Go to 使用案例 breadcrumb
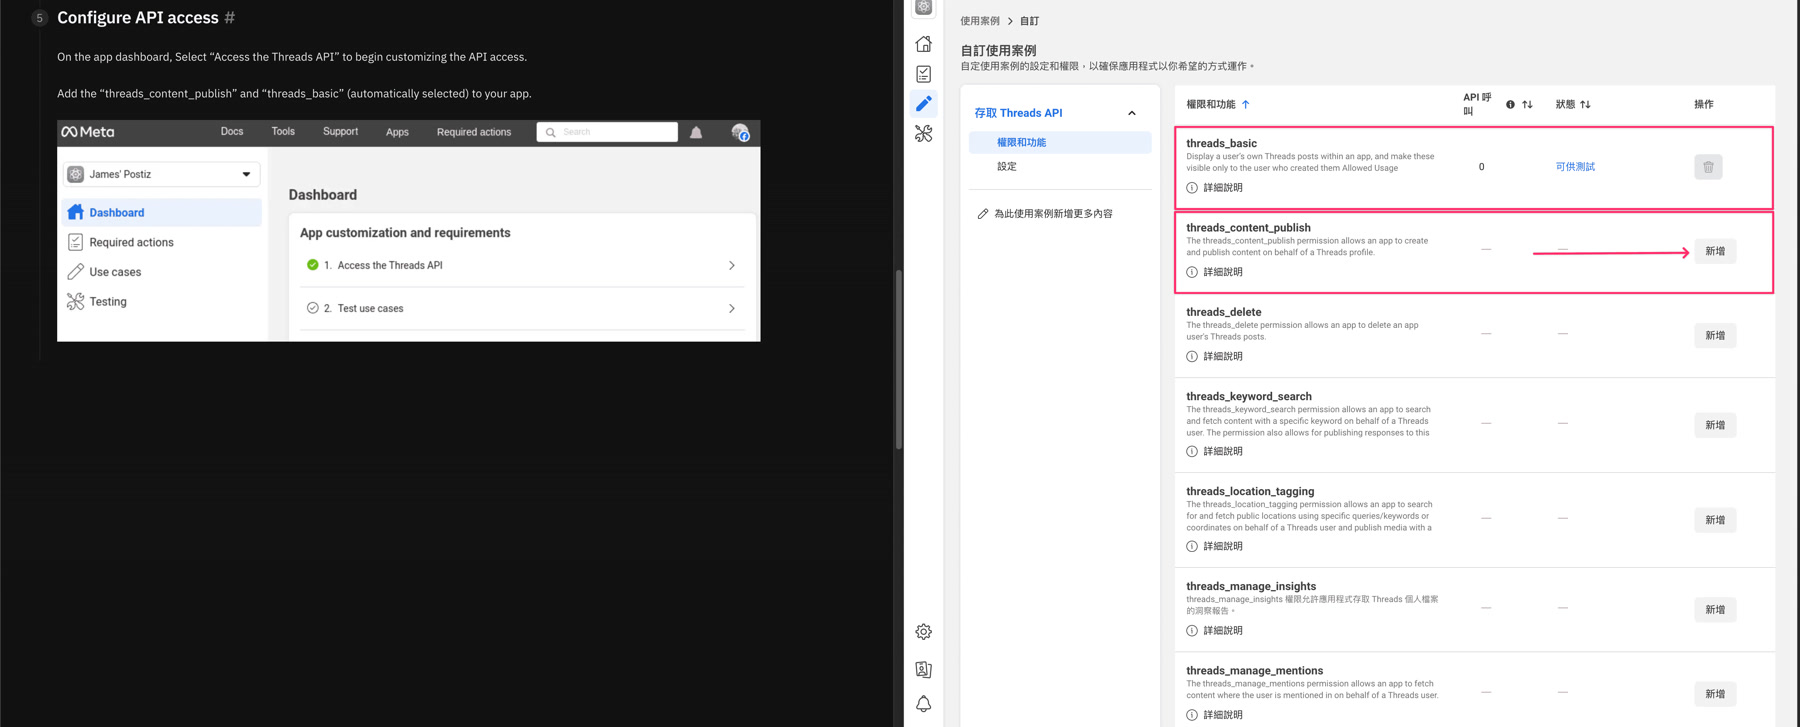The image size is (1800, 727). tap(980, 21)
